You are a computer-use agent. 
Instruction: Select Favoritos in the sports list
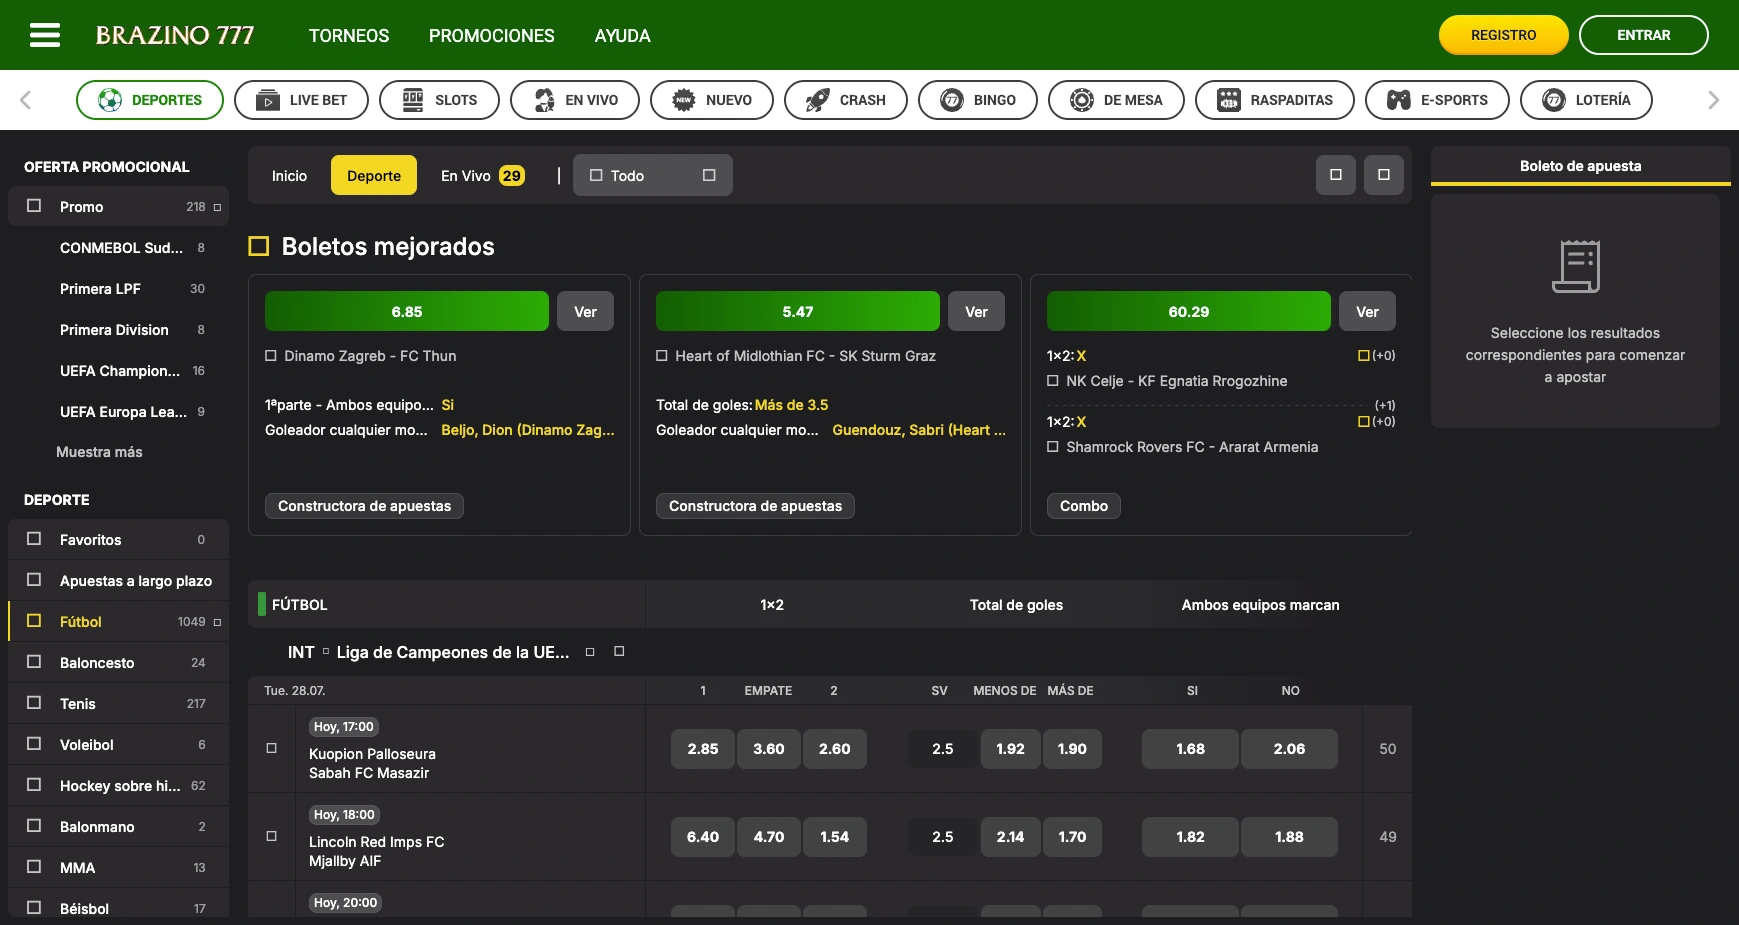(119, 540)
